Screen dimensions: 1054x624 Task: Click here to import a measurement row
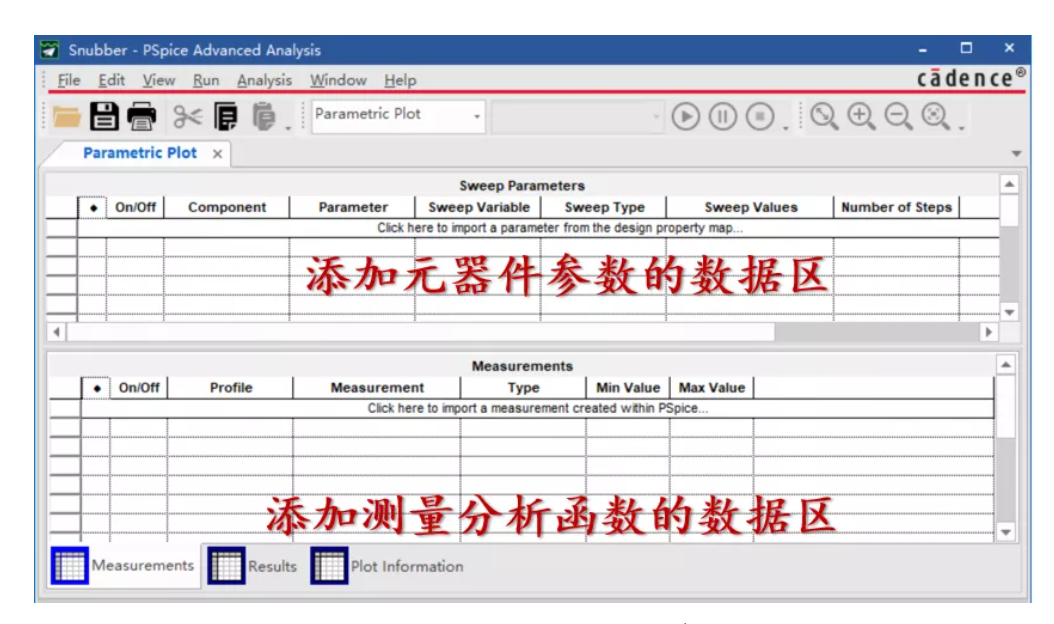pyautogui.click(x=537, y=408)
